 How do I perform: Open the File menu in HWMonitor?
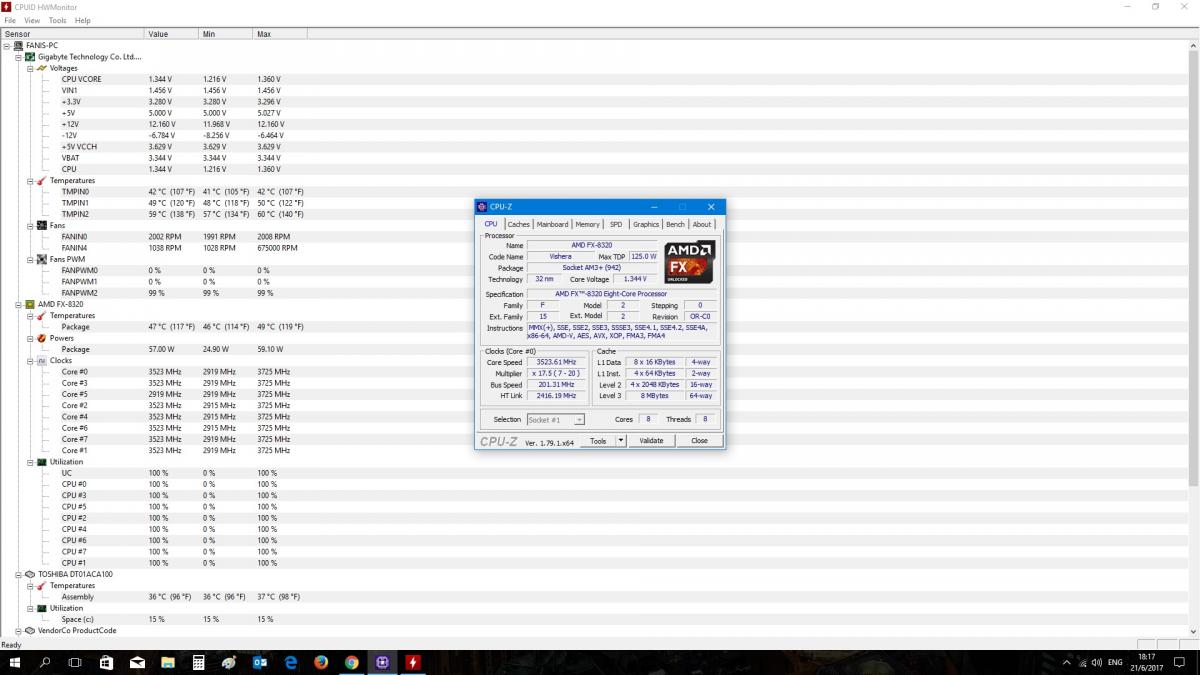(x=10, y=20)
